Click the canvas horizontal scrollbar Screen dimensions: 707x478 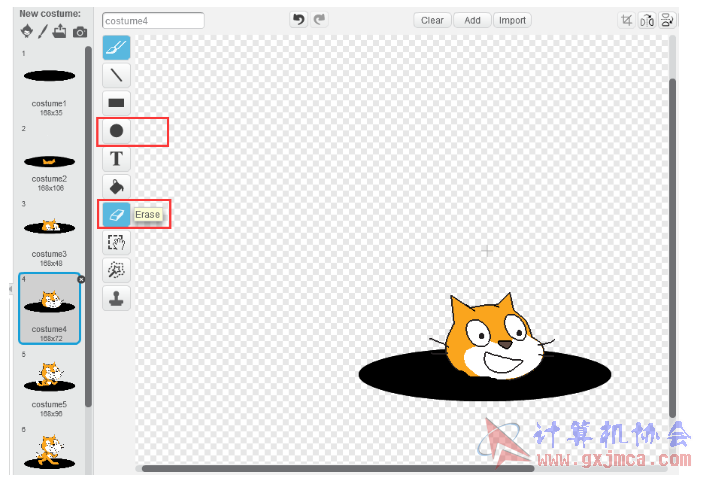[x=338, y=469]
